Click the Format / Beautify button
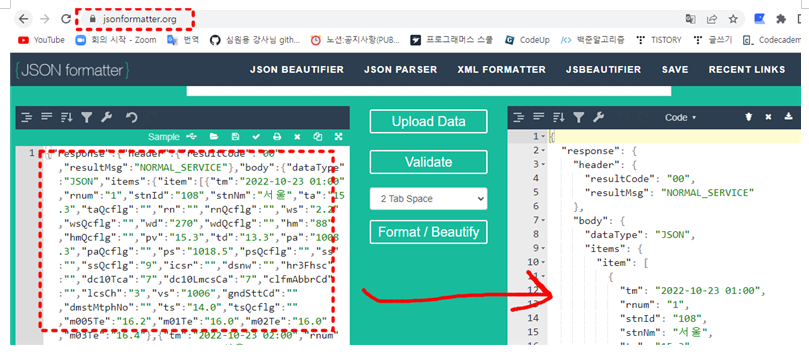This screenshot has height=364, width=809. (x=429, y=232)
